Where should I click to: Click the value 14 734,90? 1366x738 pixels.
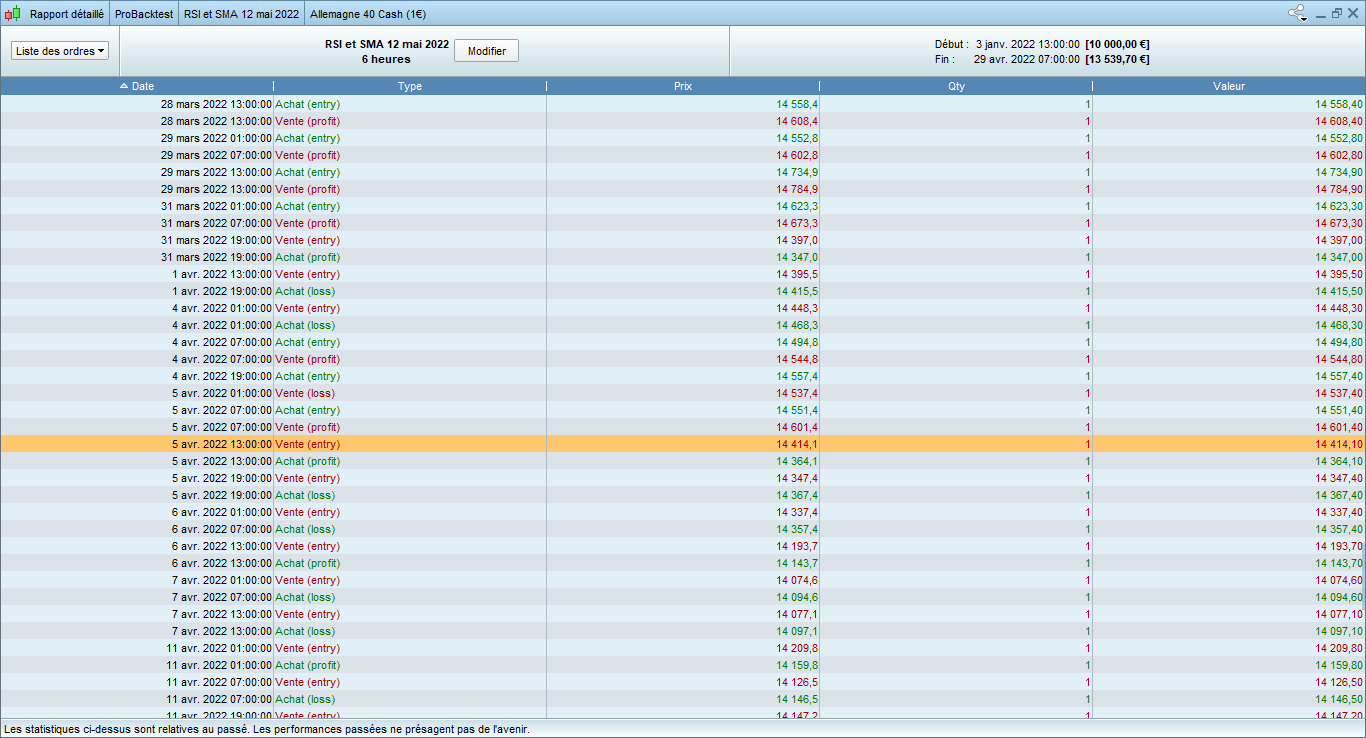click(x=1339, y=172)
